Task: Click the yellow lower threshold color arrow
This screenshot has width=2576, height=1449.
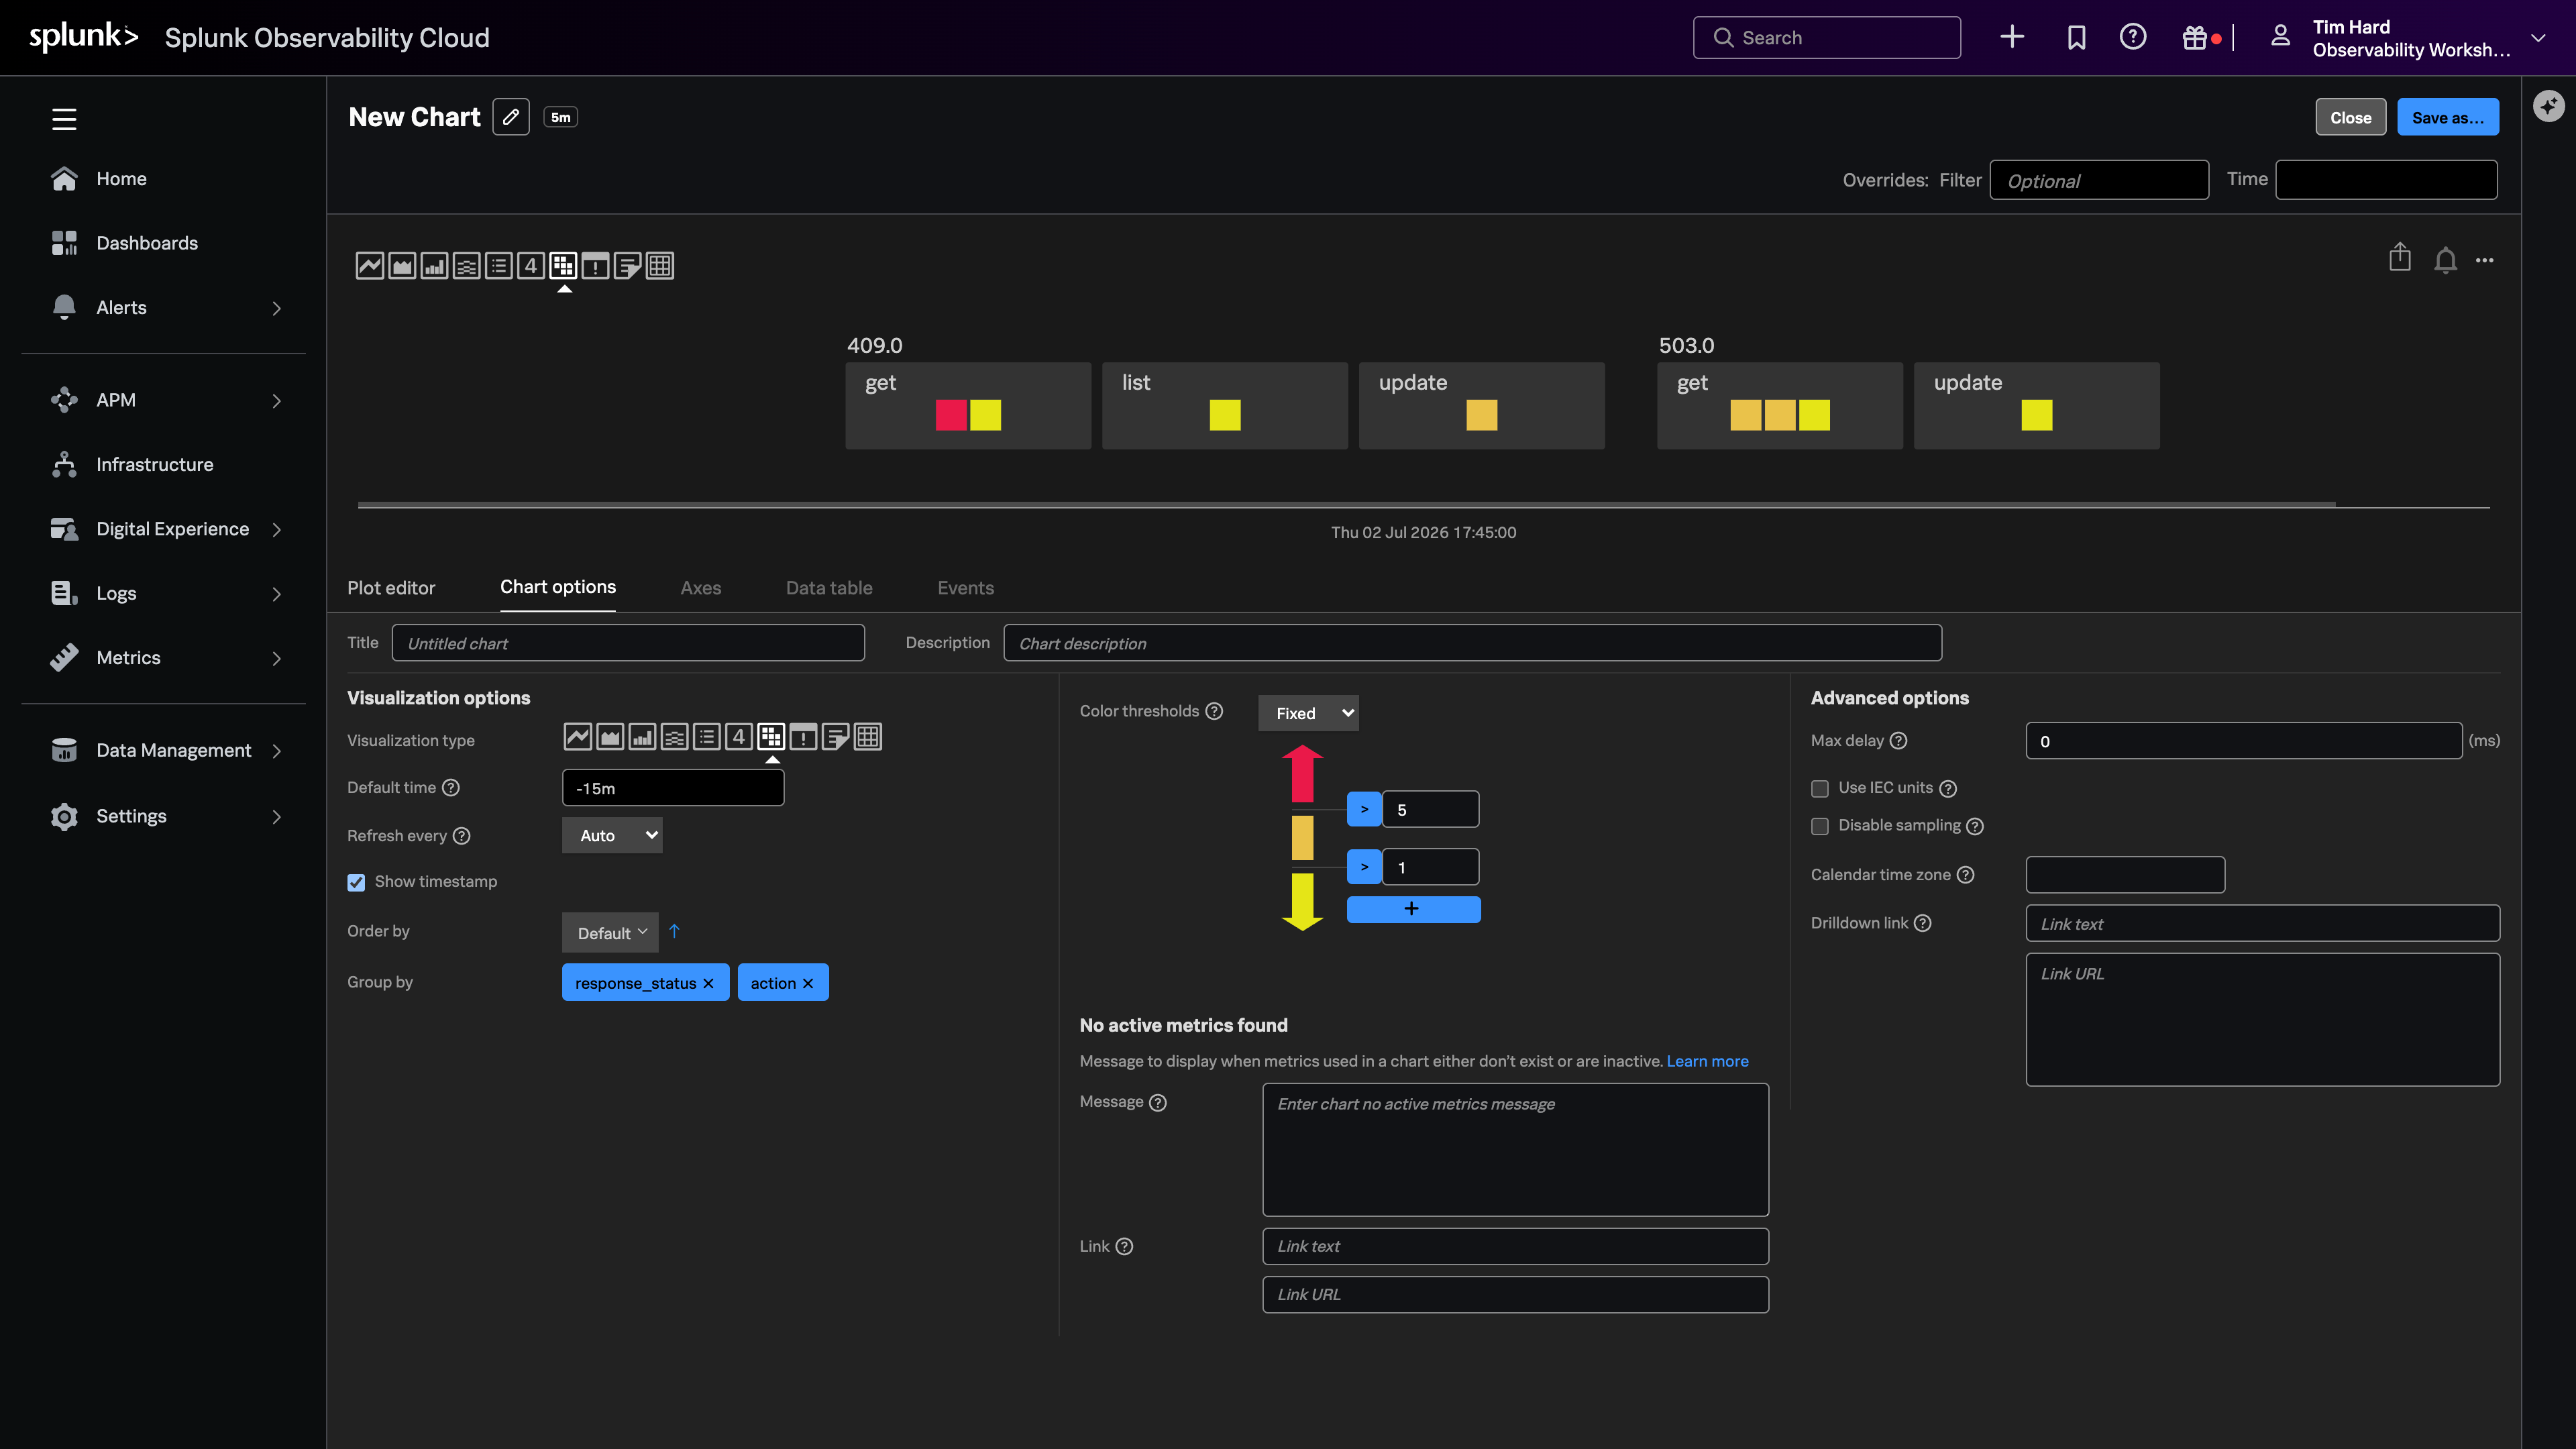Action: 1302,901
